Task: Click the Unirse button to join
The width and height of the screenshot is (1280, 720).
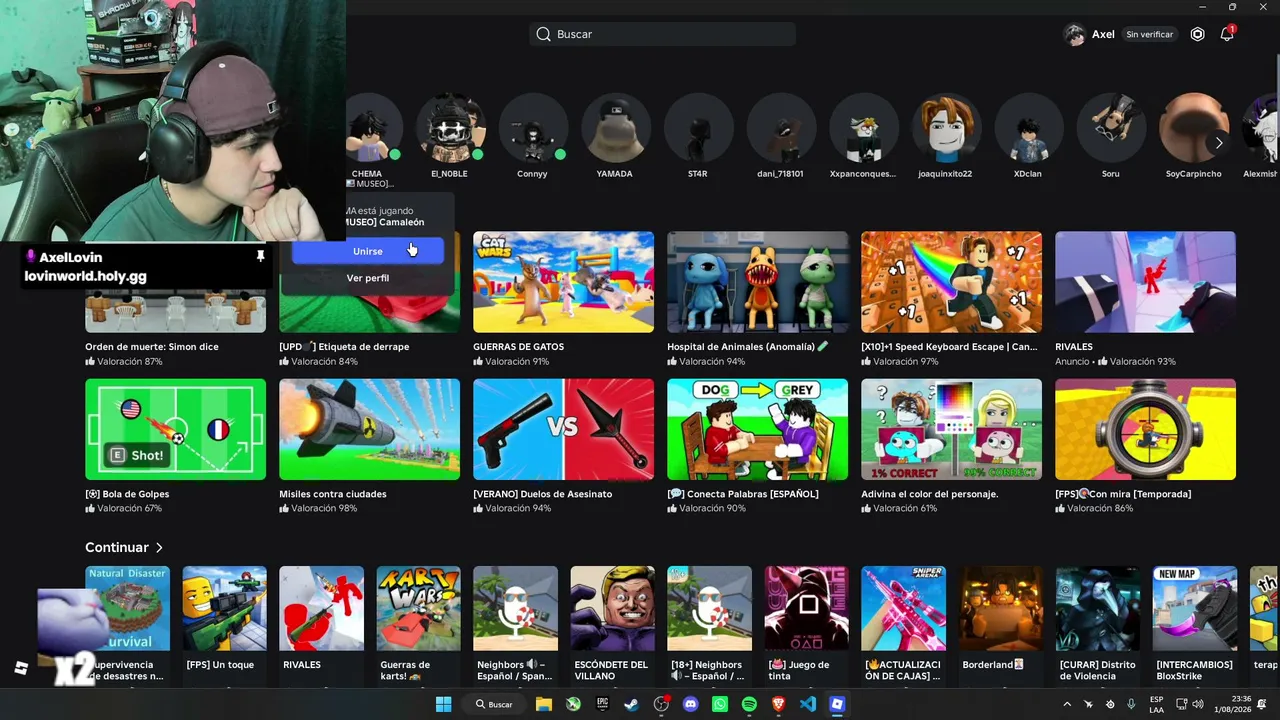Action: point(368,251)
